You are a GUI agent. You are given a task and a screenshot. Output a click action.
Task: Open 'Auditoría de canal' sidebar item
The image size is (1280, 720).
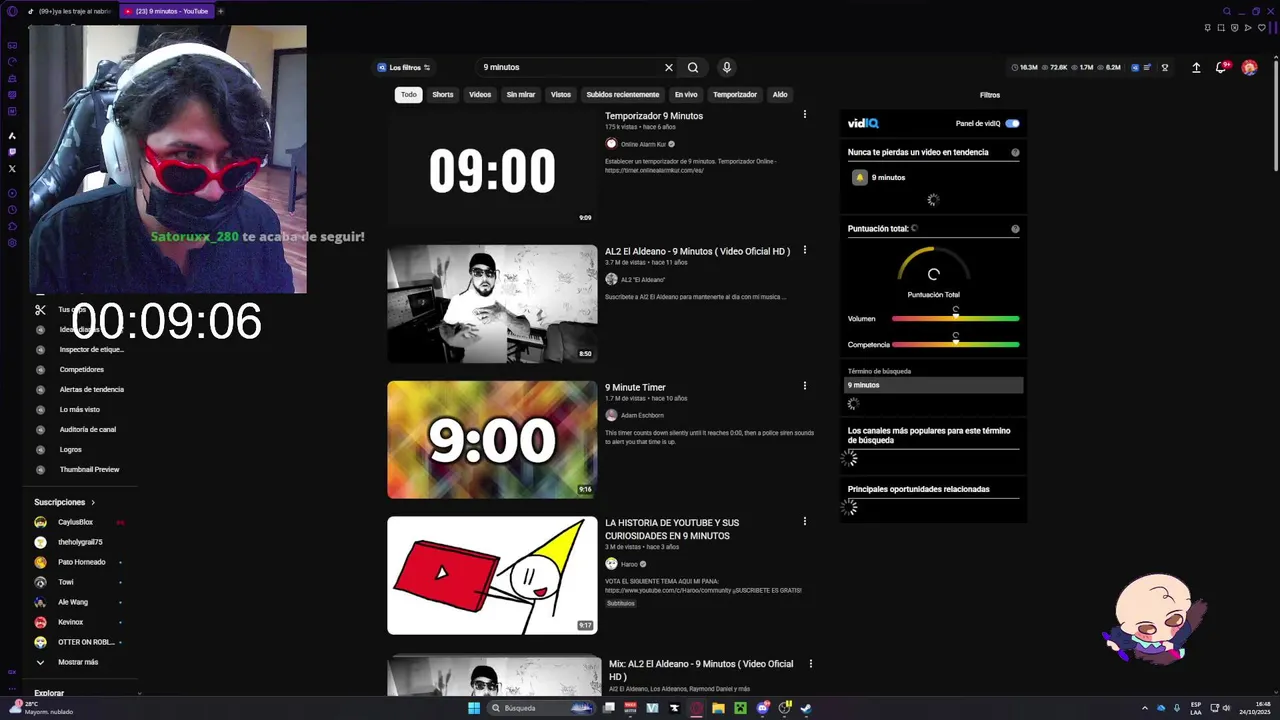point(87,429)
